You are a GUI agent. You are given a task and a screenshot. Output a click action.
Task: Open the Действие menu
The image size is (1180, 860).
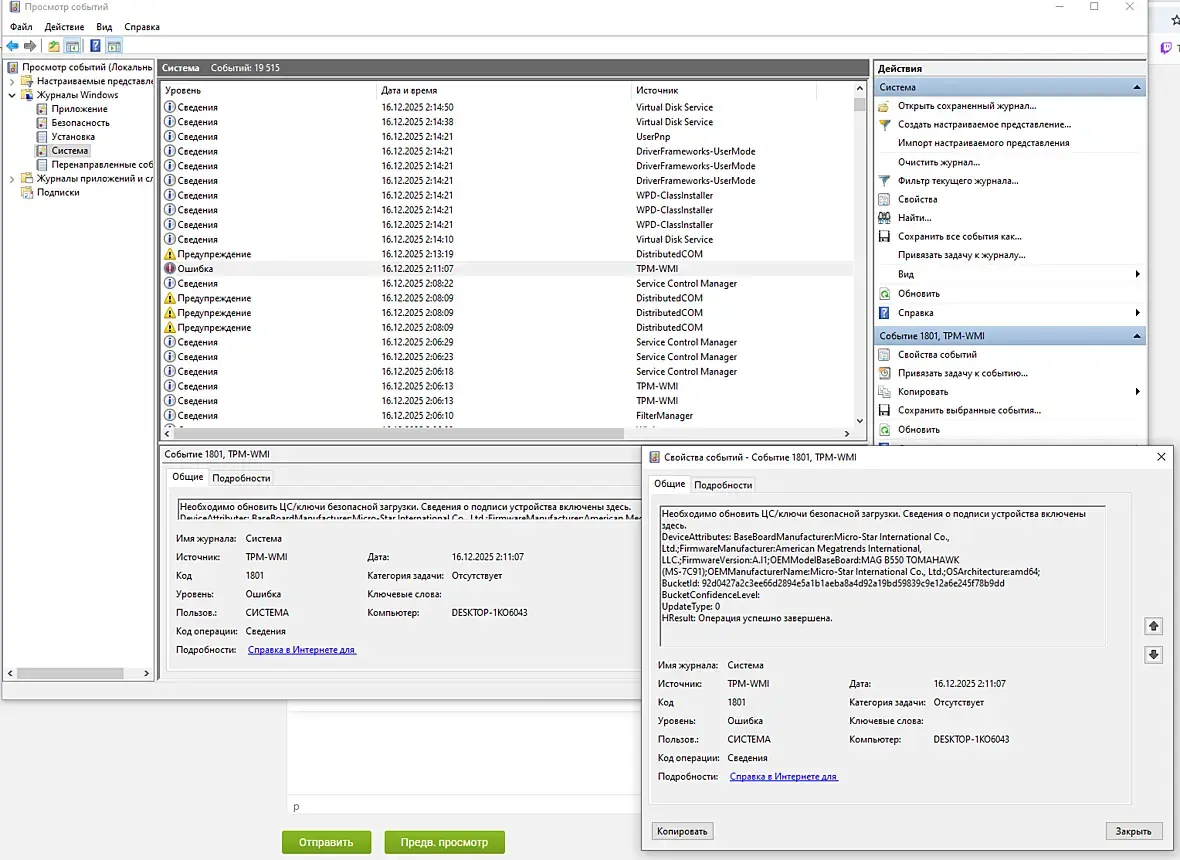(x=65, y=27)
